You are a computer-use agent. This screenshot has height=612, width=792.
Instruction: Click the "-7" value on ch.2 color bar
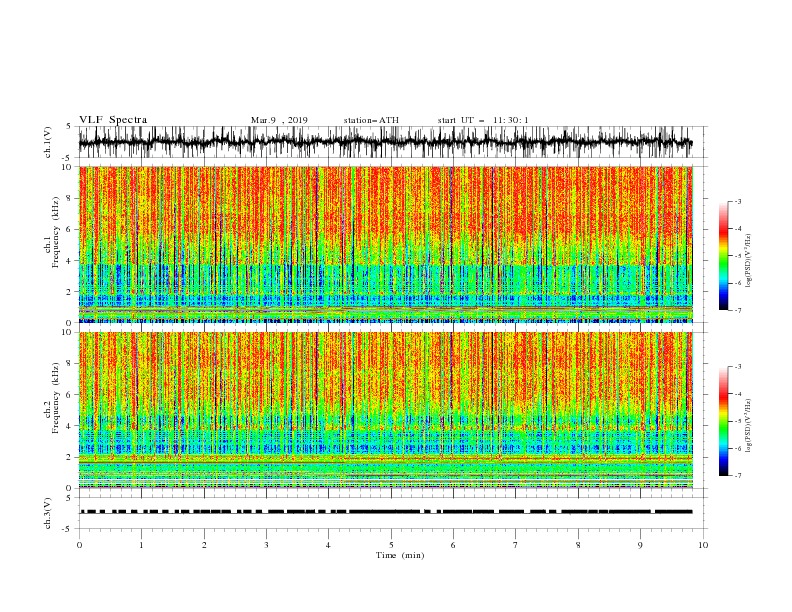coord(737,475)
